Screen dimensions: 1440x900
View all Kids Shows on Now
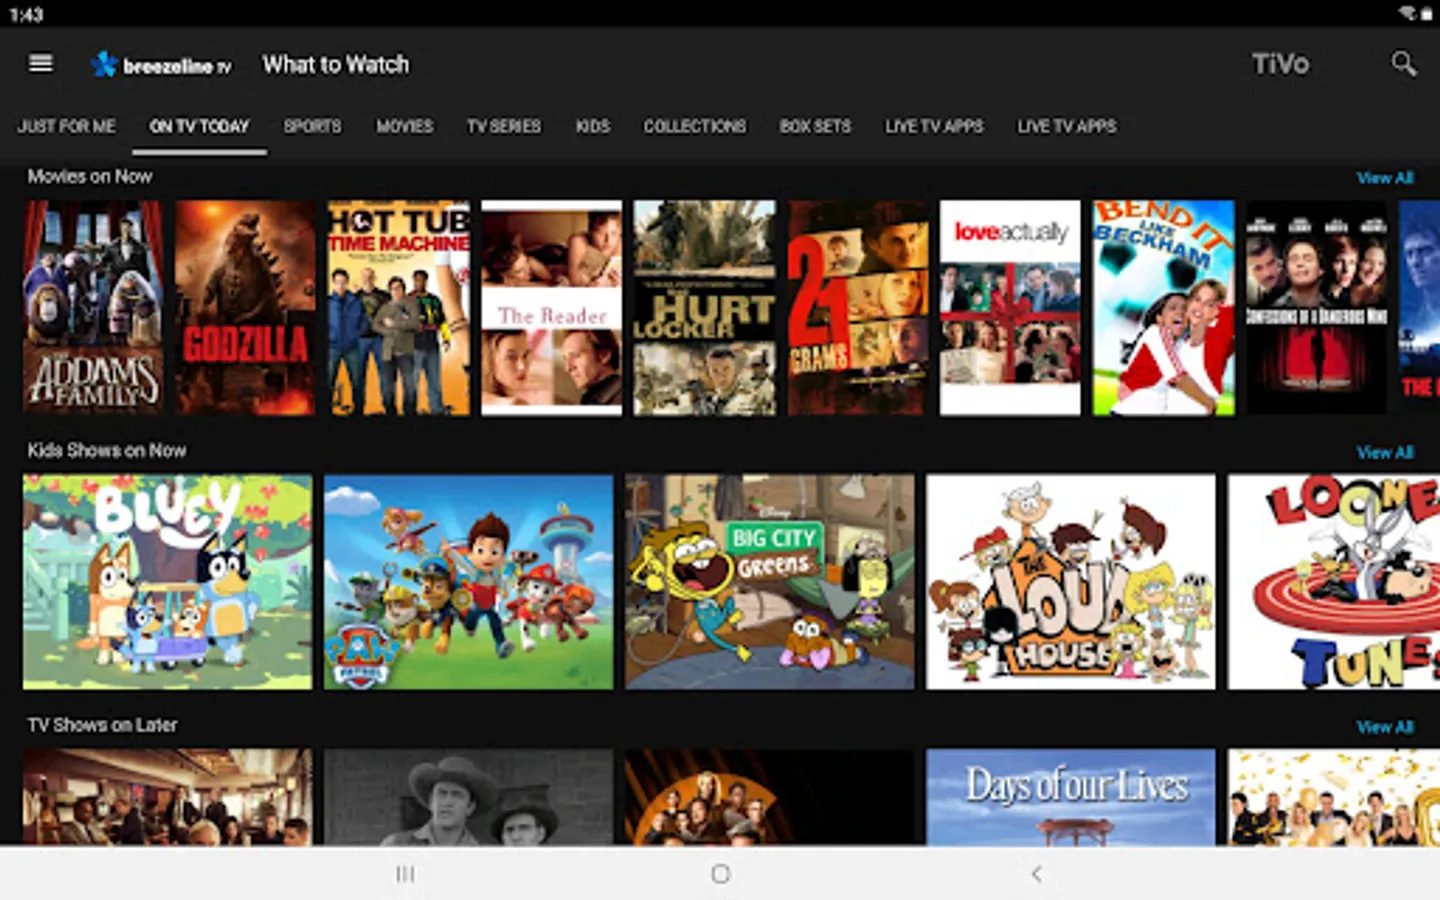click(x=1385, y=452)
